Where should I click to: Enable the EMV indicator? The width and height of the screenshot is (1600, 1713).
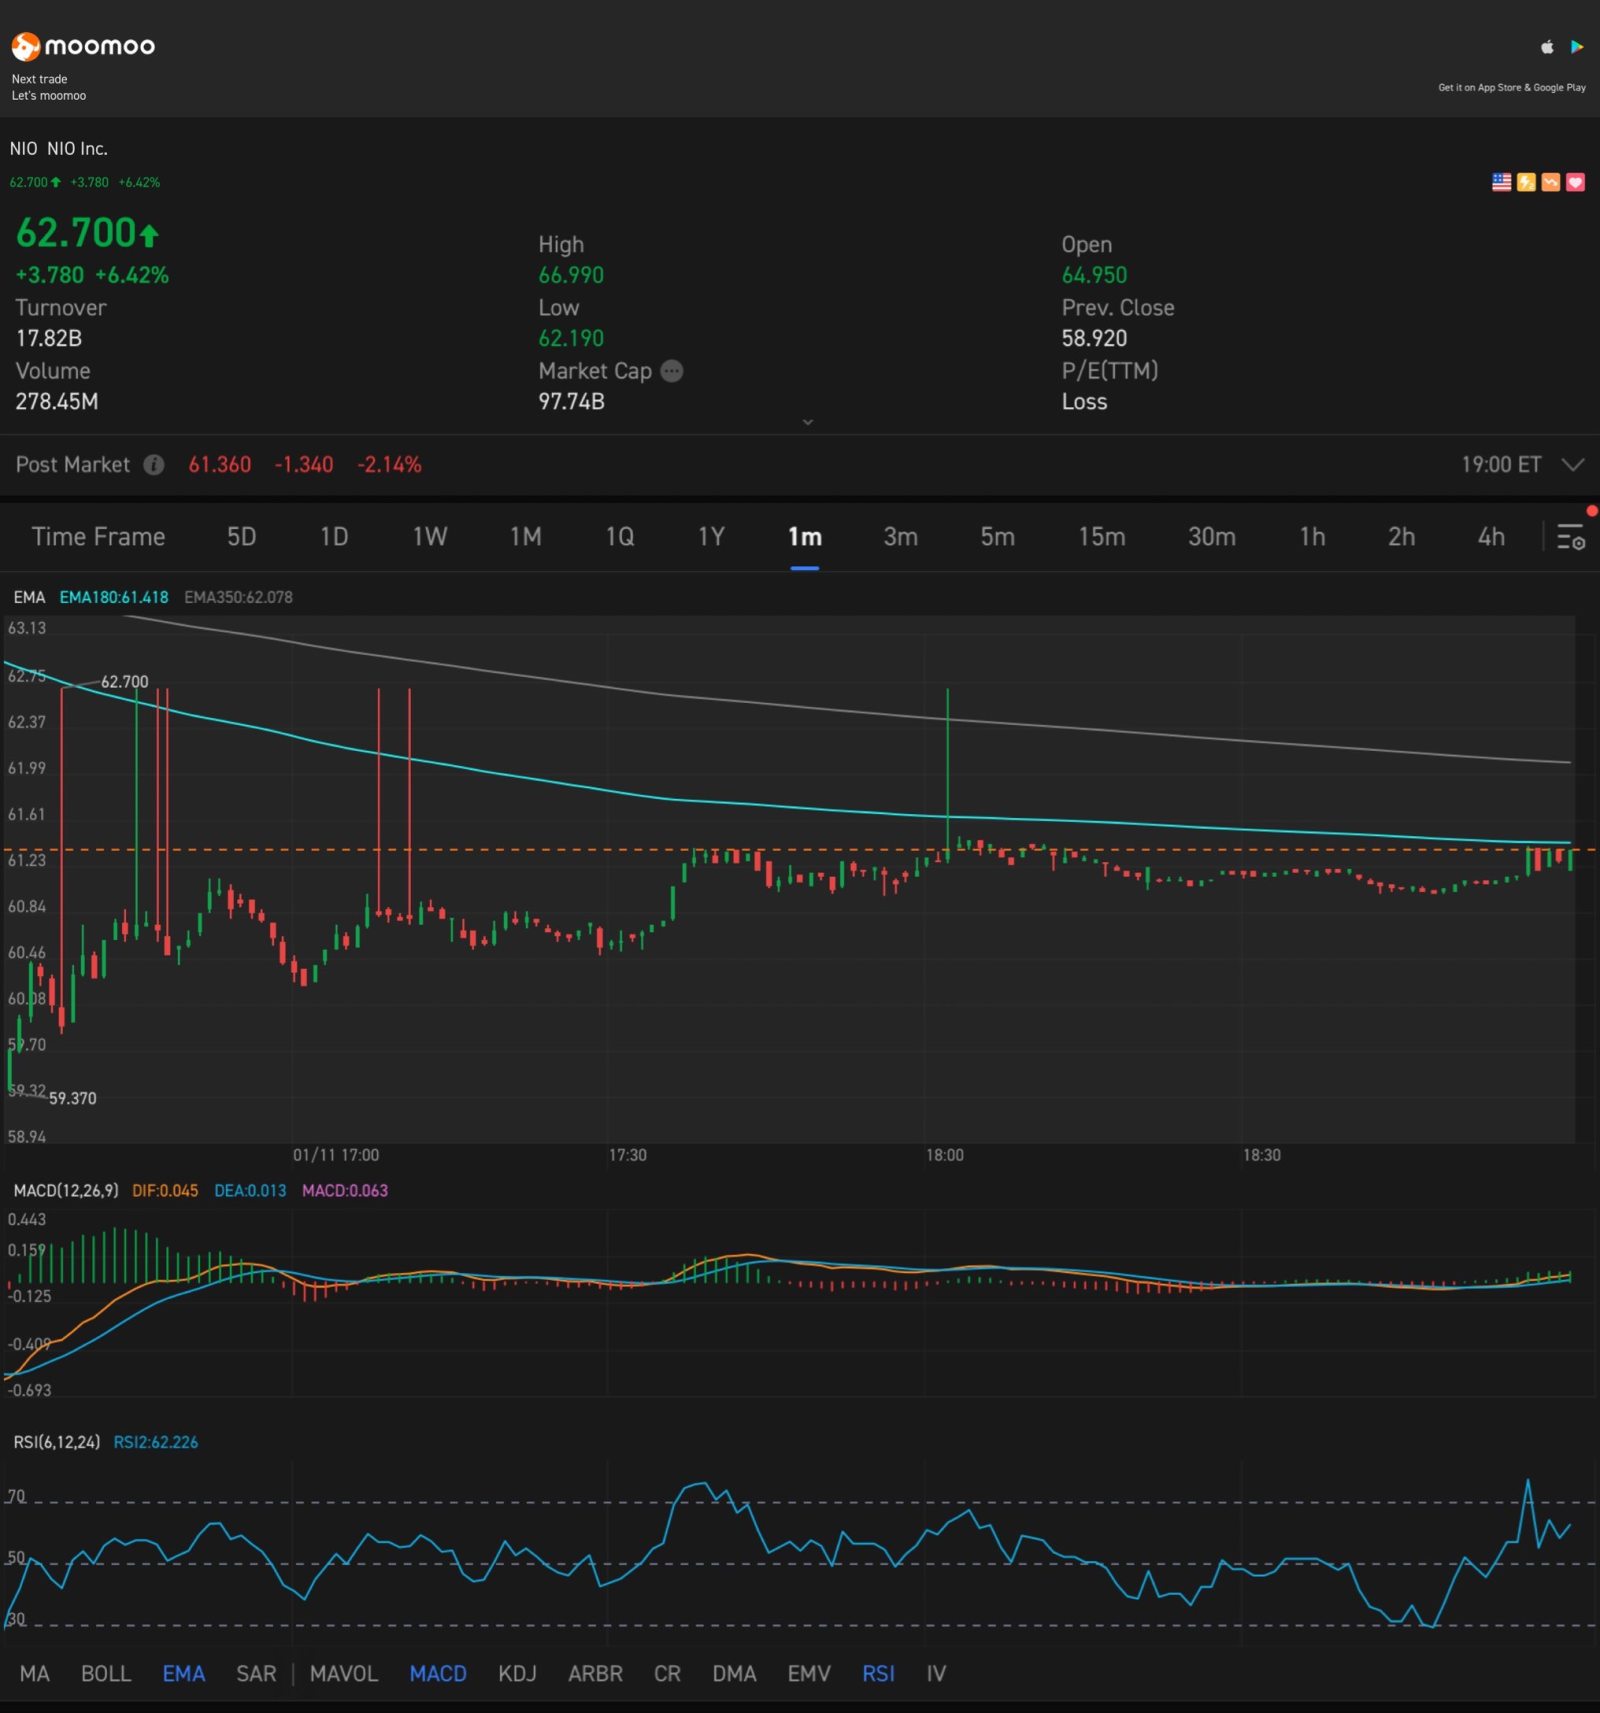pyautogui.click(x=809, y=1674)
